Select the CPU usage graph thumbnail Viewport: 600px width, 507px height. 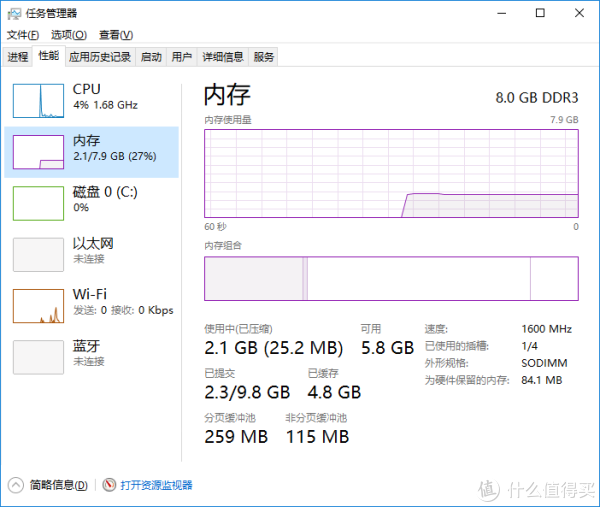pos(38,101)
